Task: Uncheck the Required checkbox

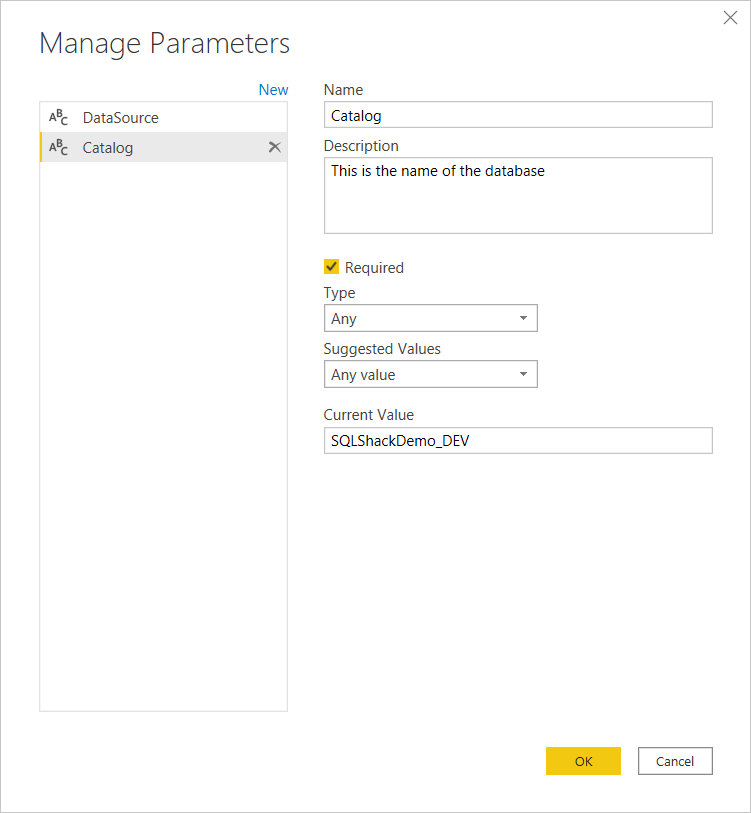Action: click(x=332, y=267)
